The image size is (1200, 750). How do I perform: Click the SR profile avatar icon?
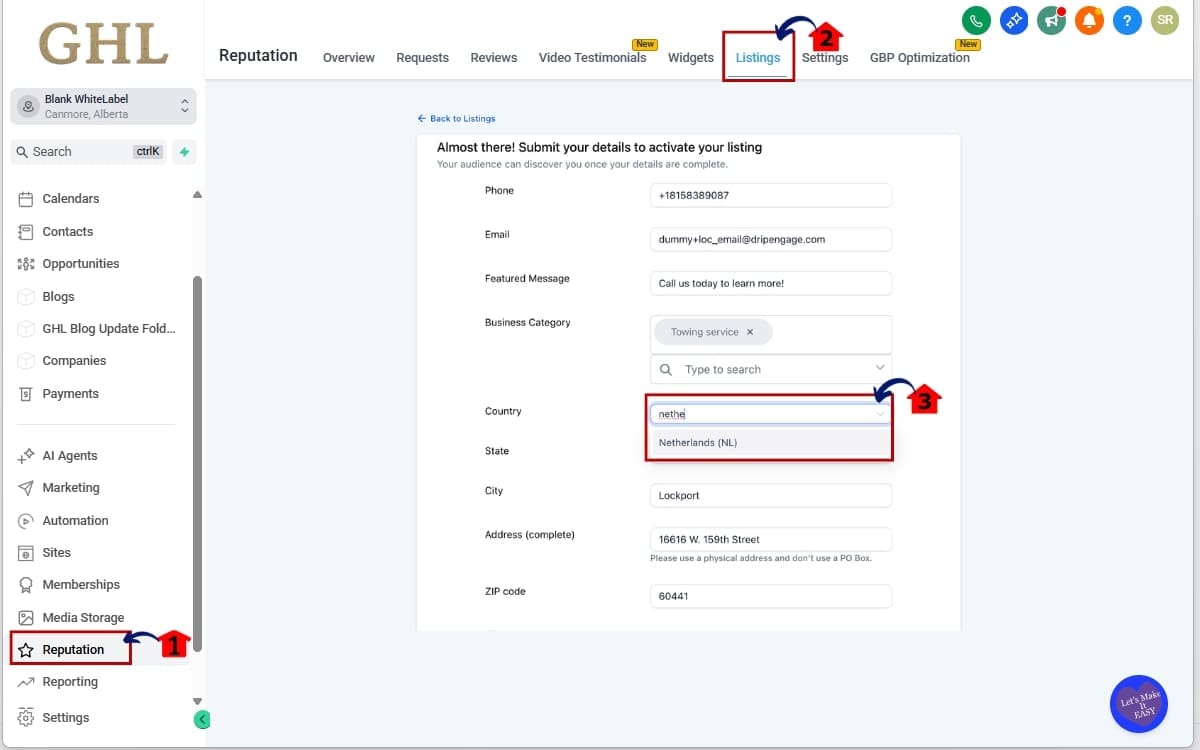click(x=1164, y=20)
